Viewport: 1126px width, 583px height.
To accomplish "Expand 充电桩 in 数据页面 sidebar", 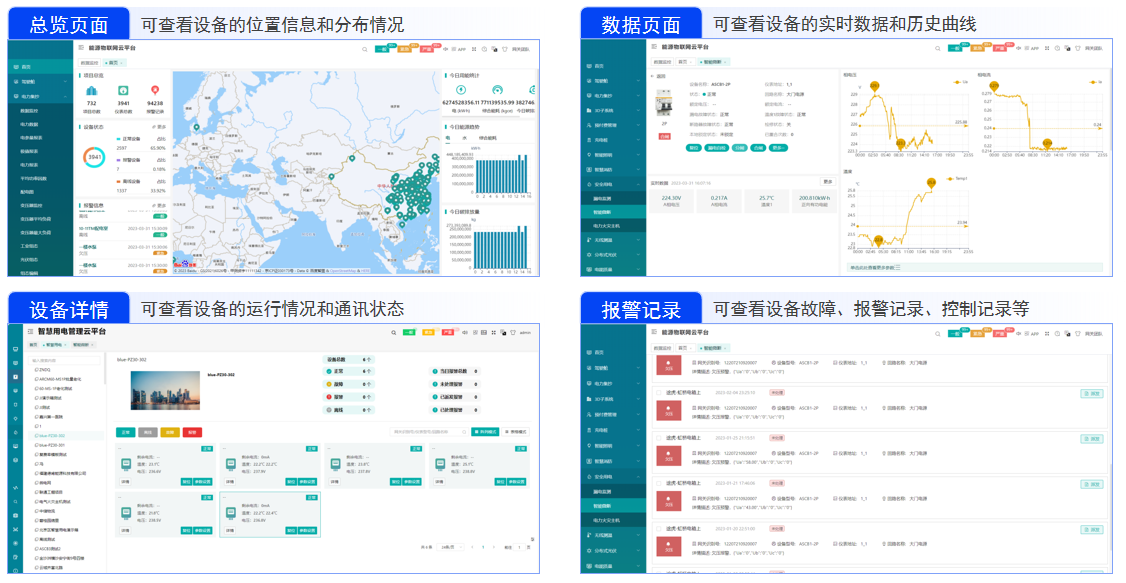I will click(613, 140).
